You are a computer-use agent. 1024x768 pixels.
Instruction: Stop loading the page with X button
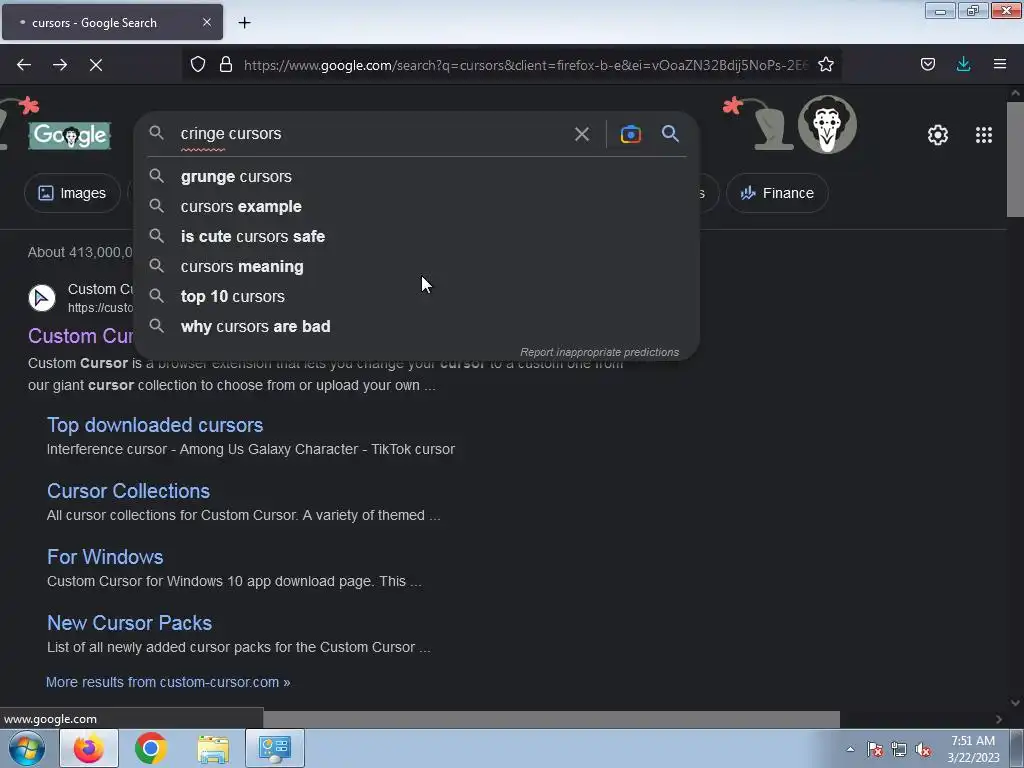point(96,65)
